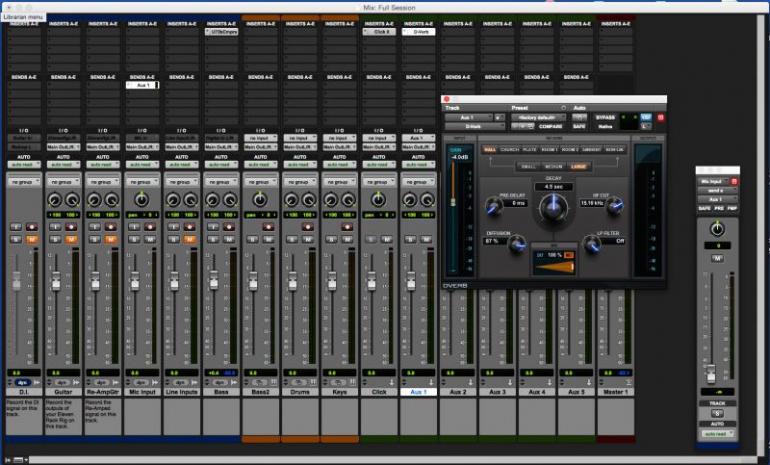Click the SAFE button in D-Verb header
The image size is (770, 465).
pyautogui.click(x=579, y=126)
